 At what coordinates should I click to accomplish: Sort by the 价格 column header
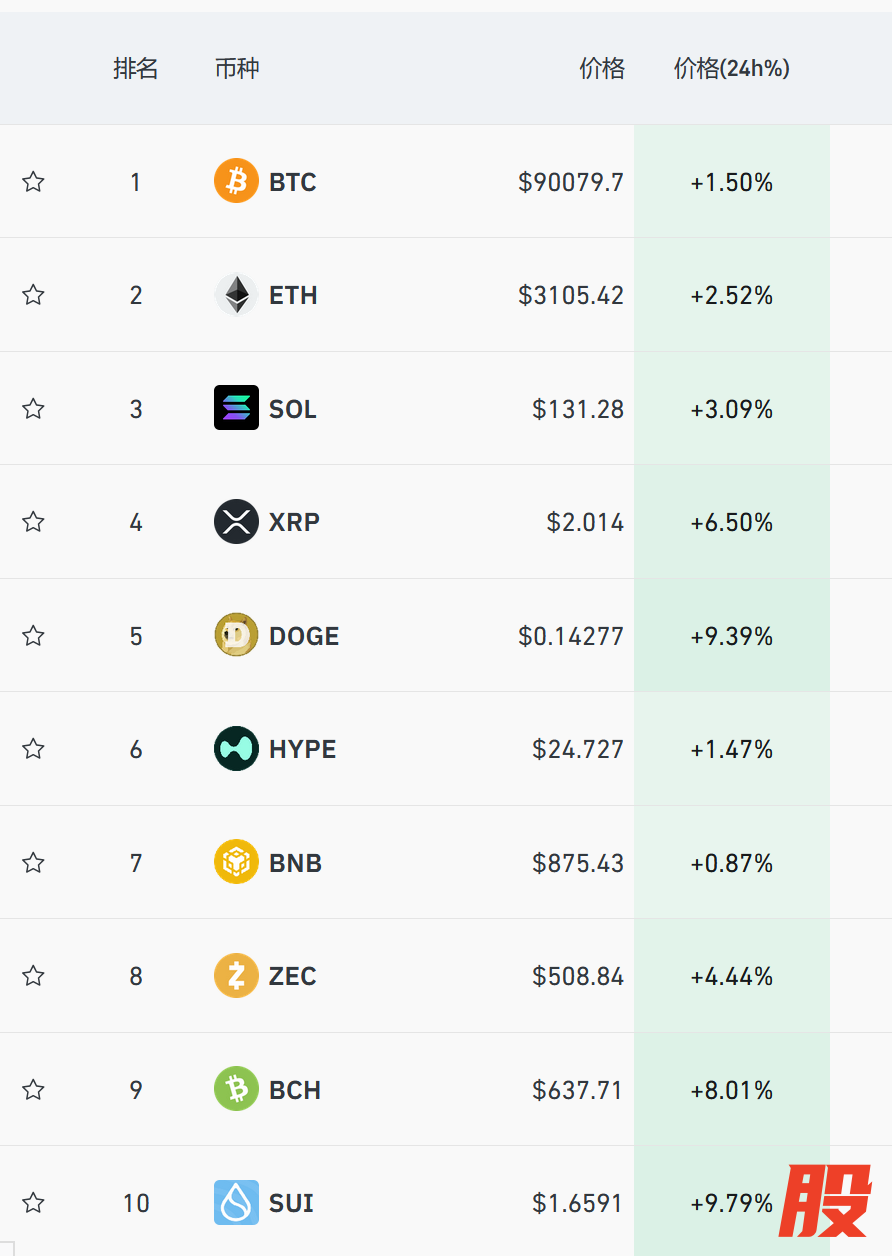click(x=602, y=69)
